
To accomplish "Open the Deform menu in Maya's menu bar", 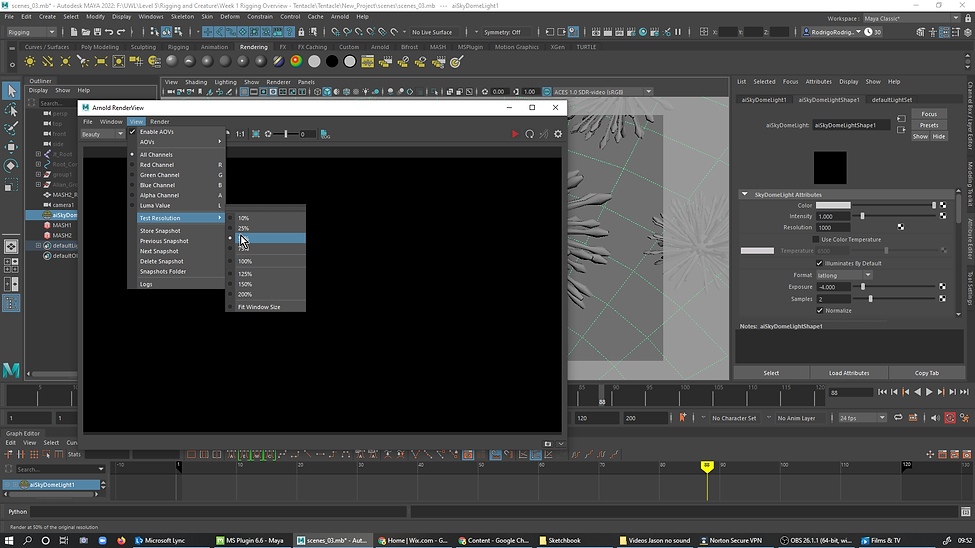I will coord(229,17).
